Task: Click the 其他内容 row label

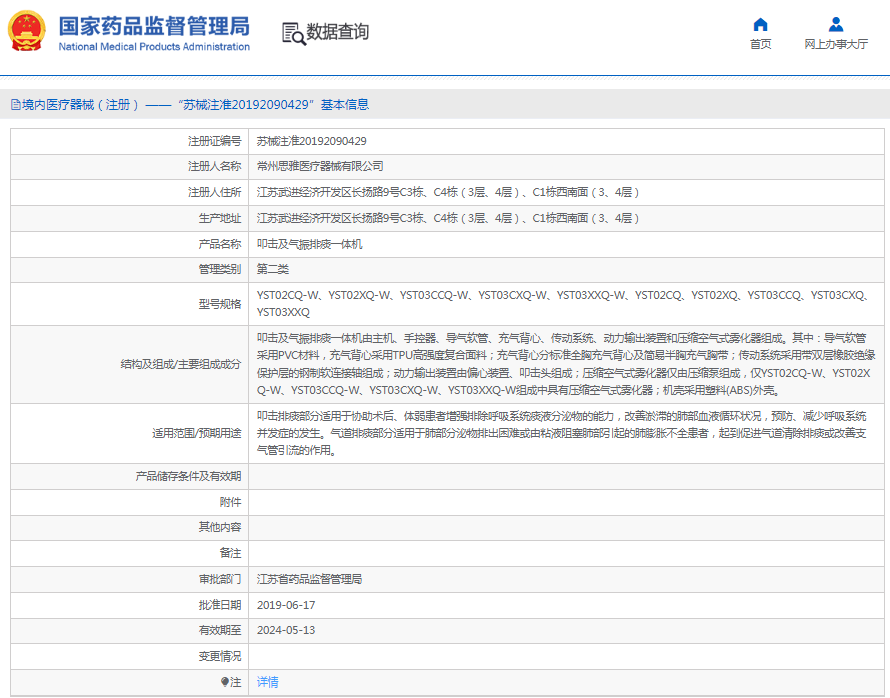Action: click(x=220, y=527)
